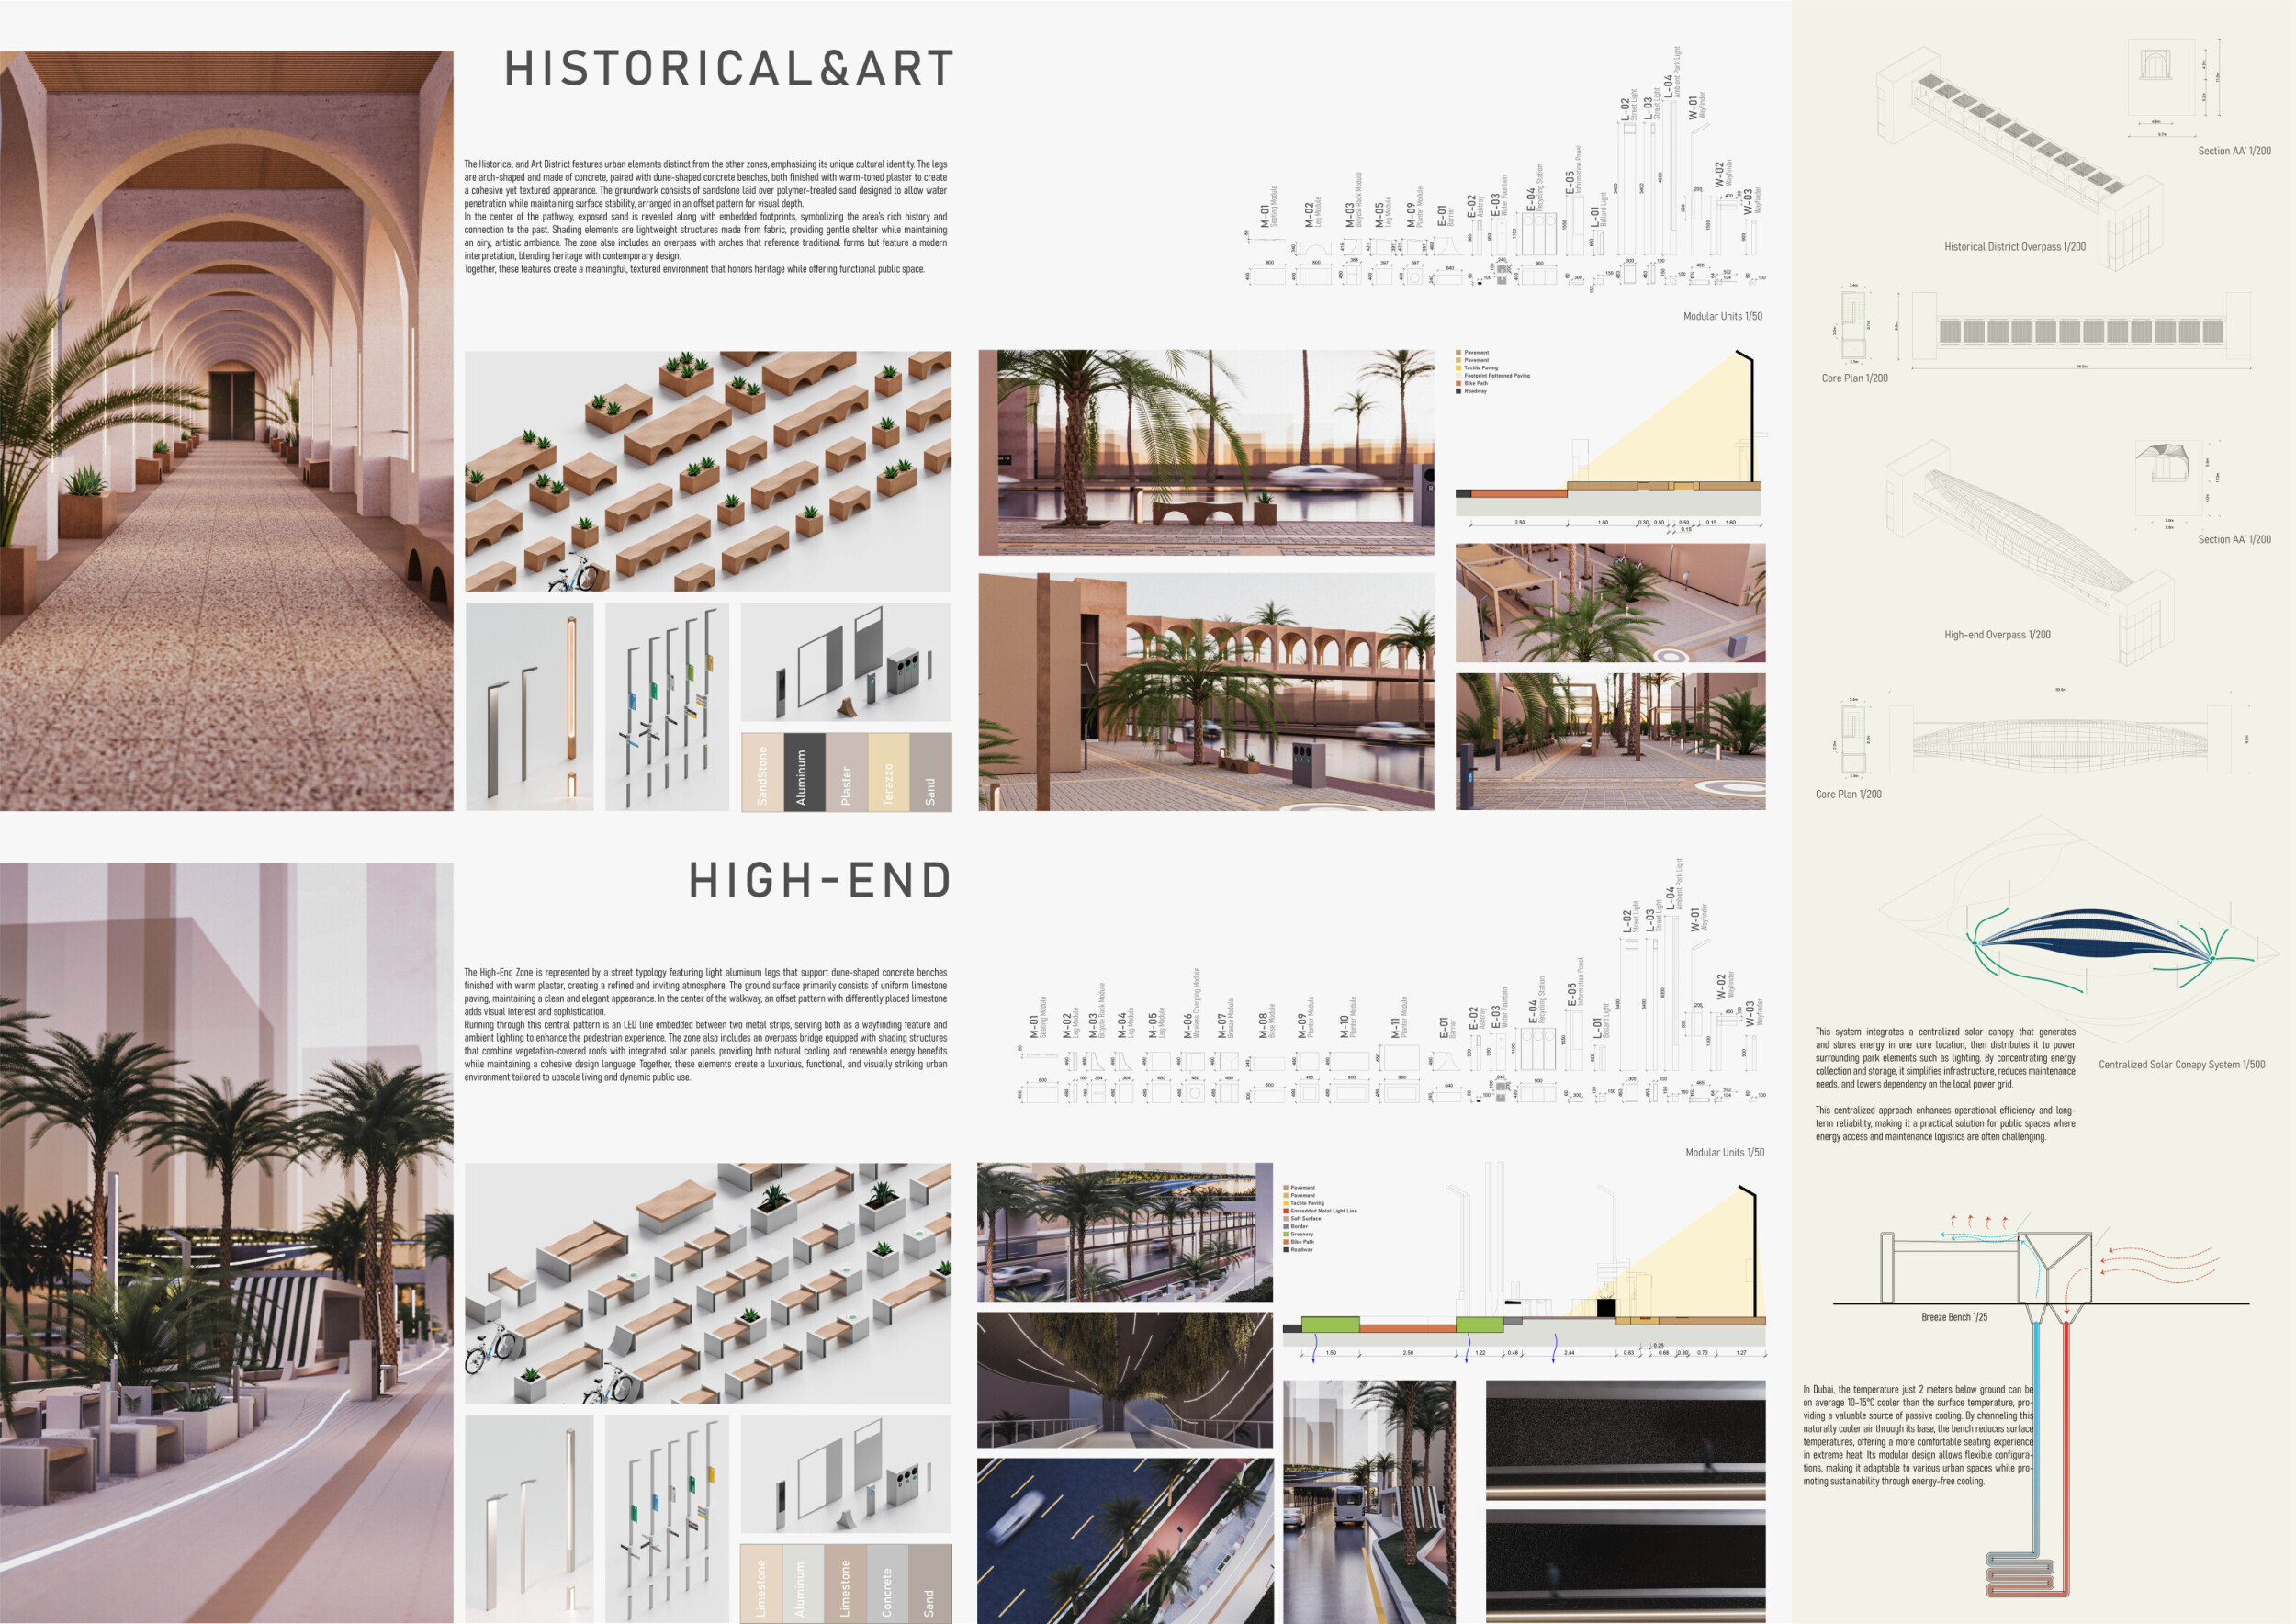Select the Centralized Solar Conapy System label
The height and width of the screenshot is (1624, 2296).
click(2181, 1065)
